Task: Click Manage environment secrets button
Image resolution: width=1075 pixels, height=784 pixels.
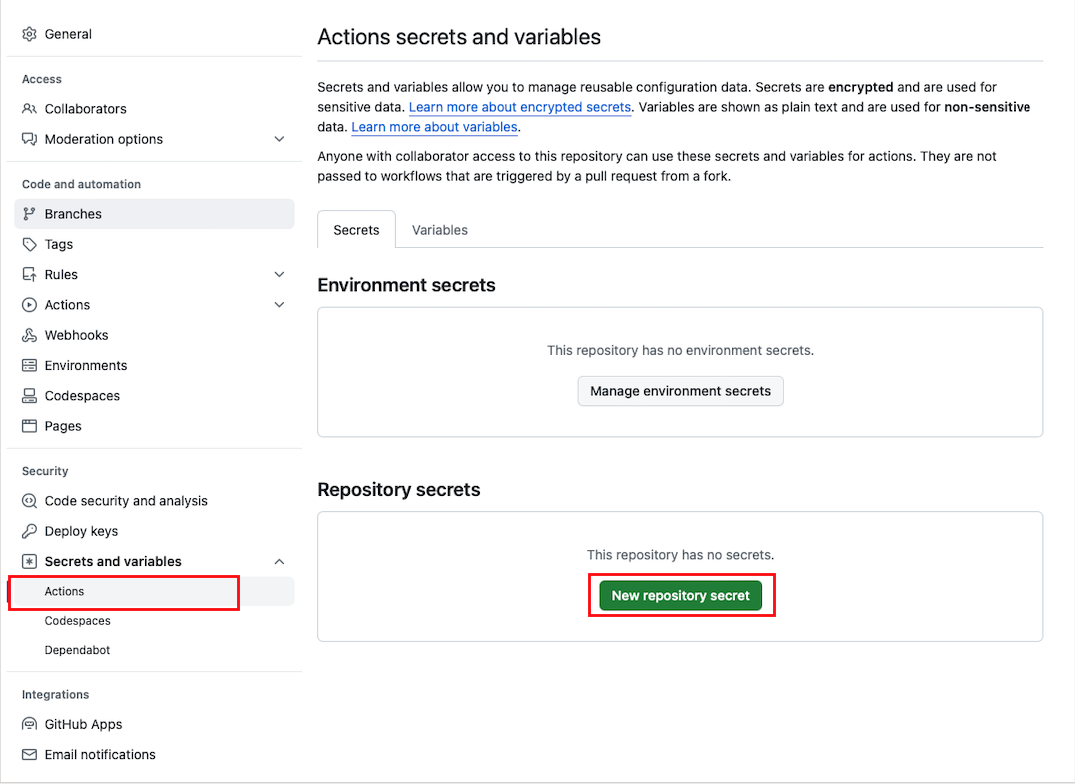Action: 680,391
